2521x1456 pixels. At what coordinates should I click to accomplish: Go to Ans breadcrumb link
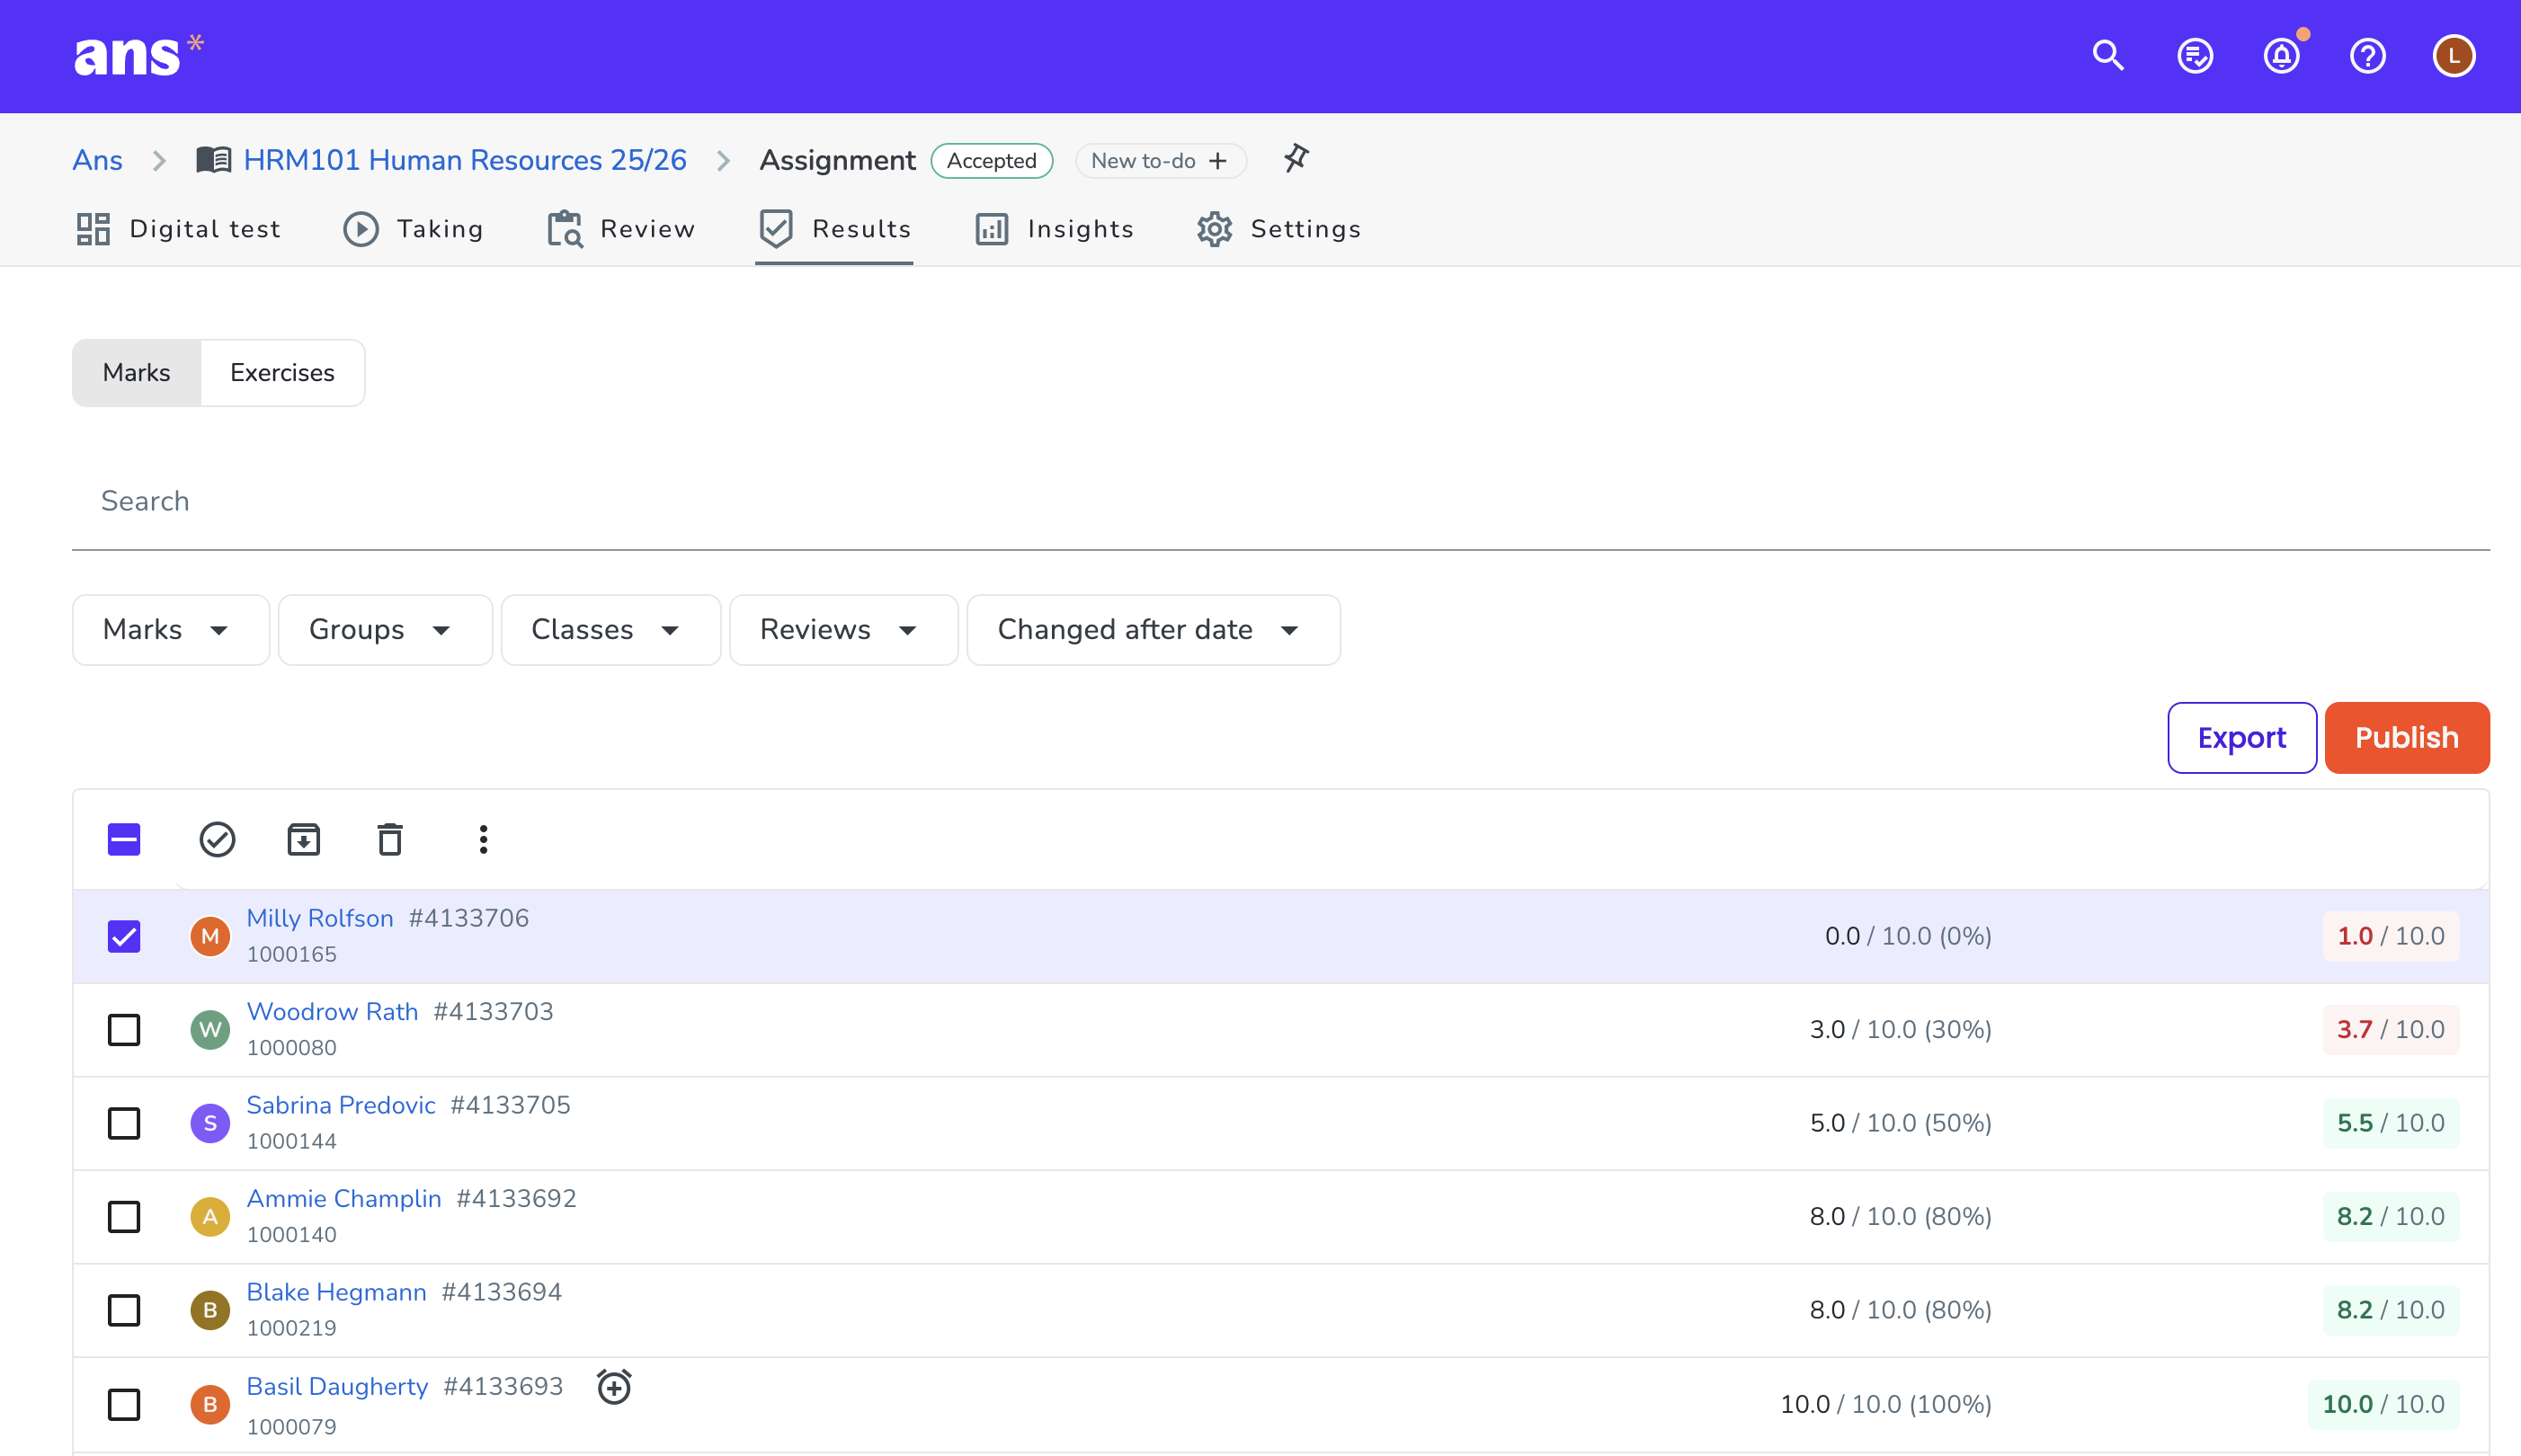coord(97,160)
